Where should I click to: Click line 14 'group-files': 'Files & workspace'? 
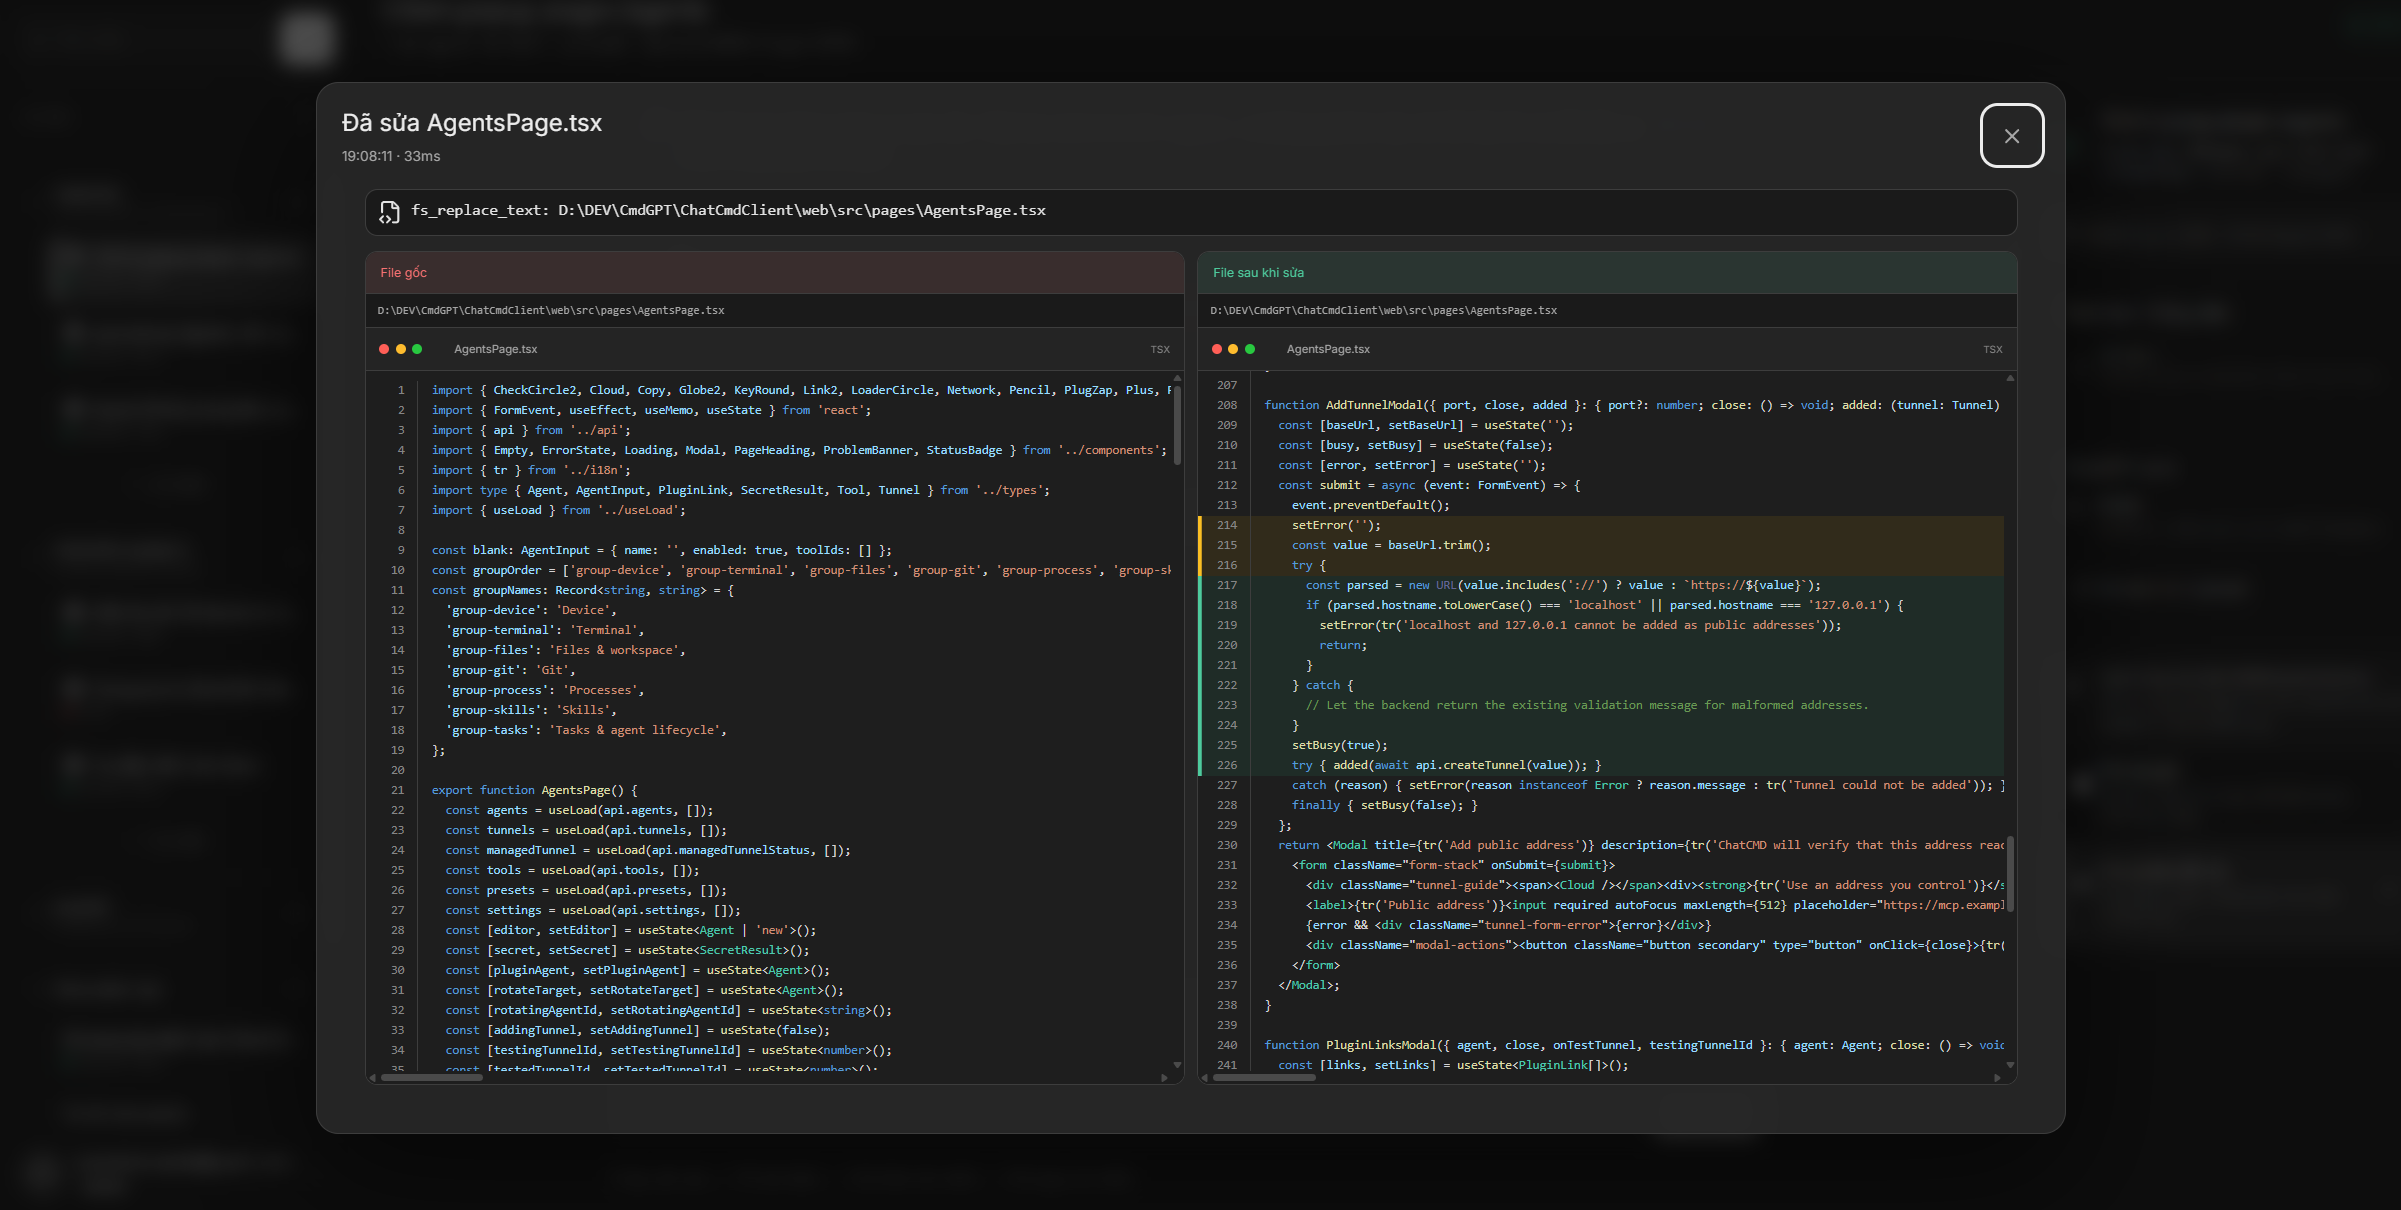coord(565,650)
